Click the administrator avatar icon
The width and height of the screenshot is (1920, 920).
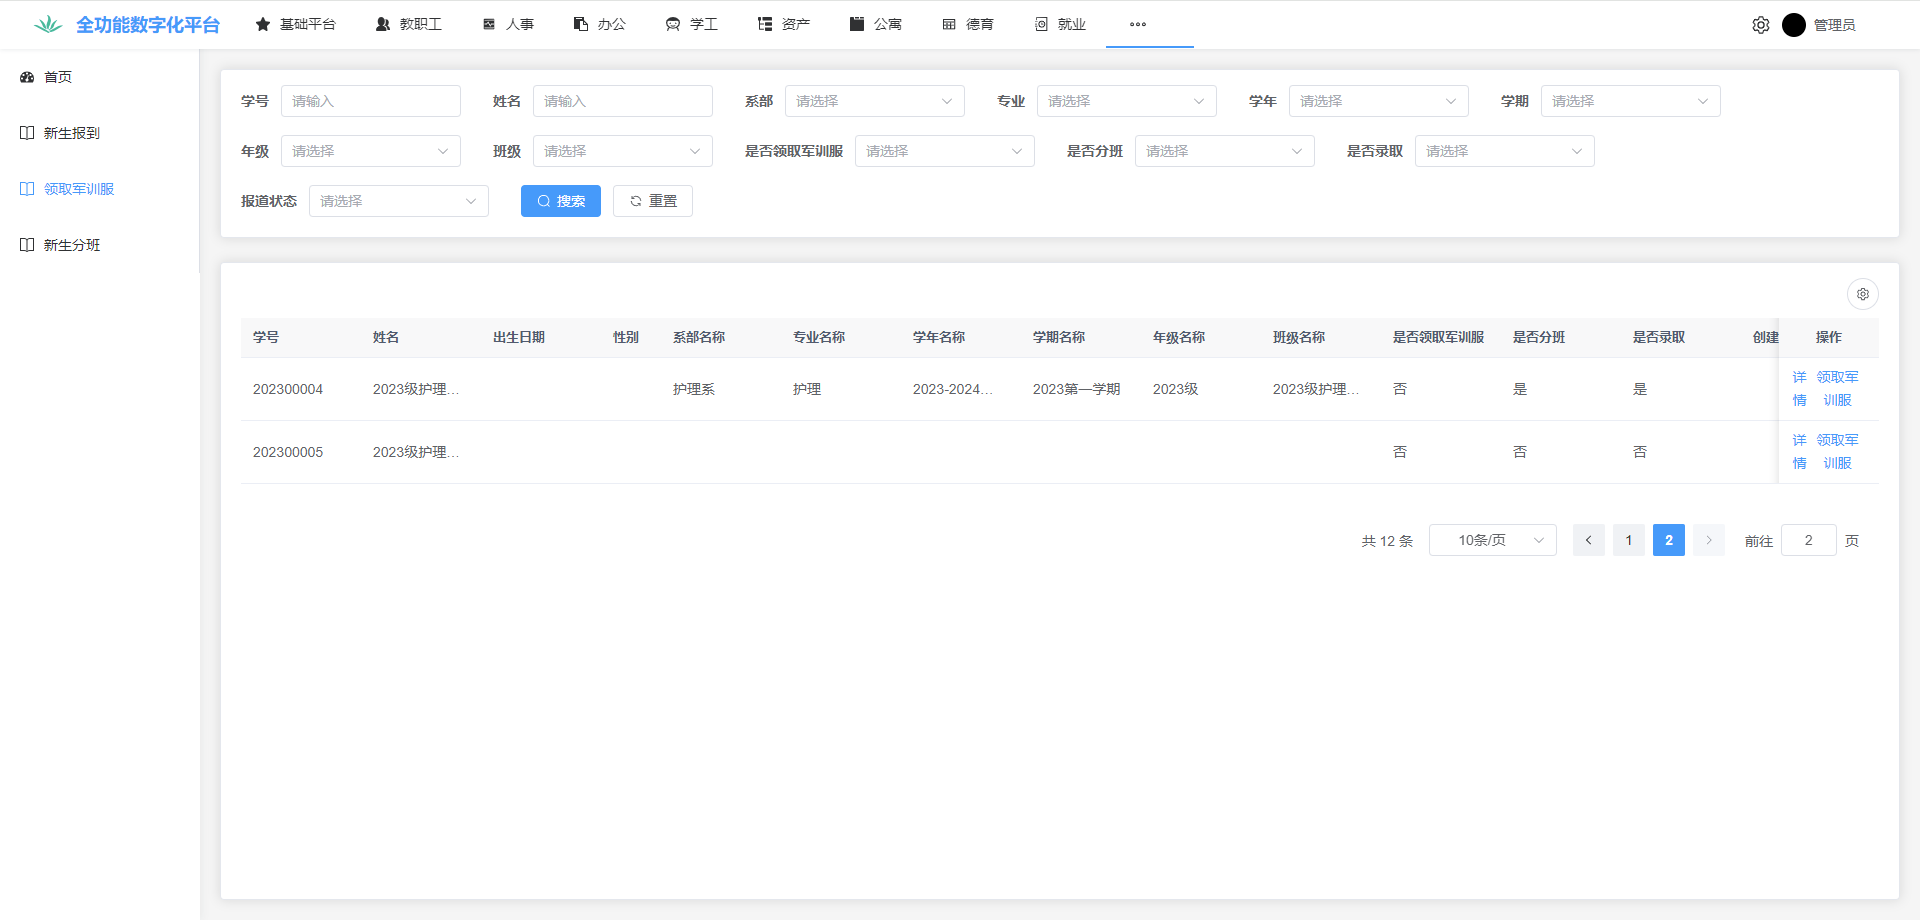click(x=1793, y=25)
